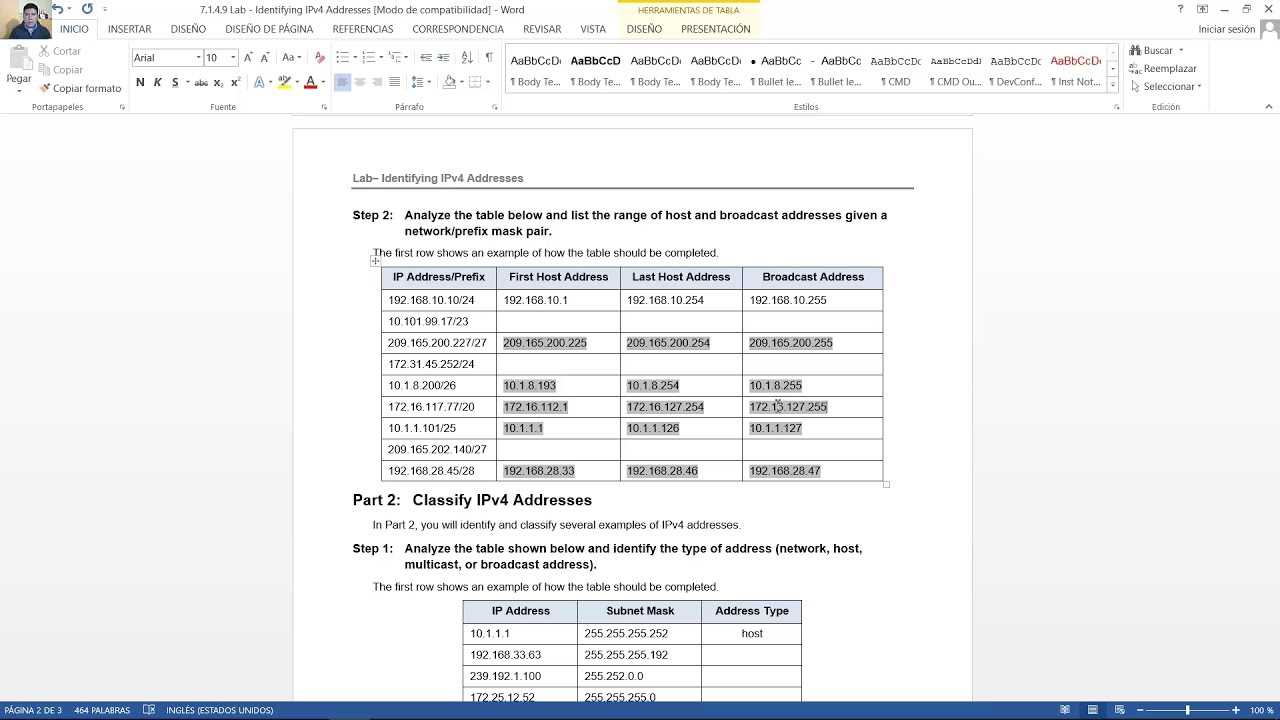Viewport: 1280px width, 720px height.
Task: Center the paragraph text
Action: pyautogui.click(x=360, y=82)
